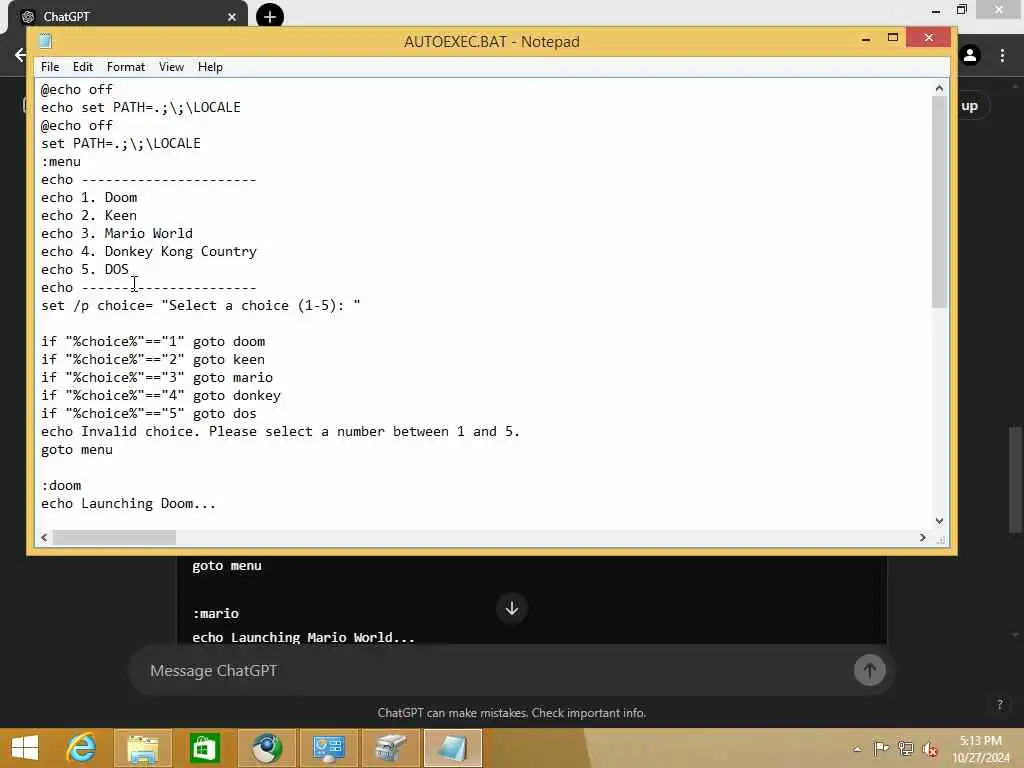
Task: Switch to the Notepad taskbar icon
Action: 453,748
